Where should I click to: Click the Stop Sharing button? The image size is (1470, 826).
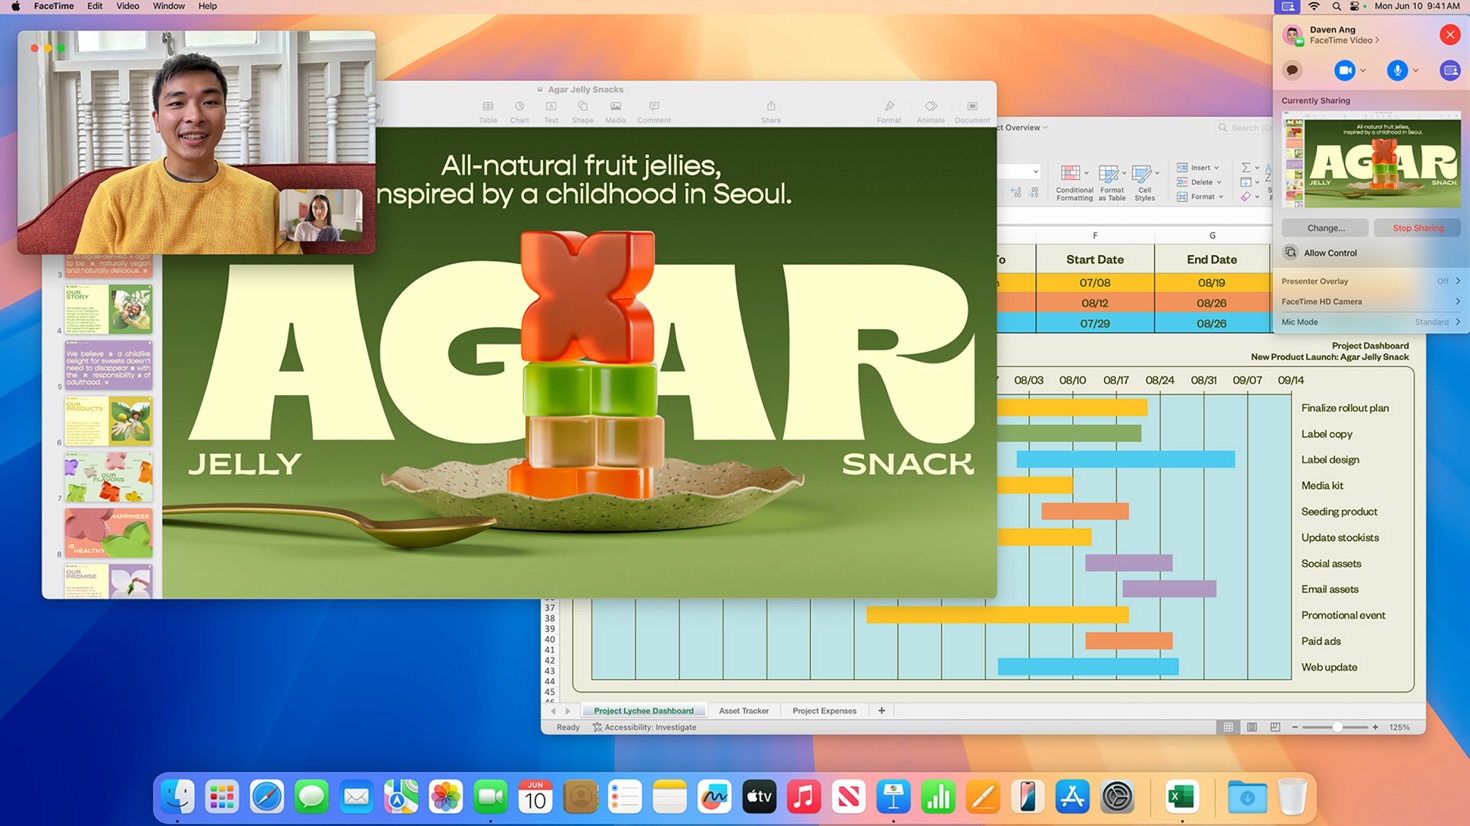(1417, 228)
